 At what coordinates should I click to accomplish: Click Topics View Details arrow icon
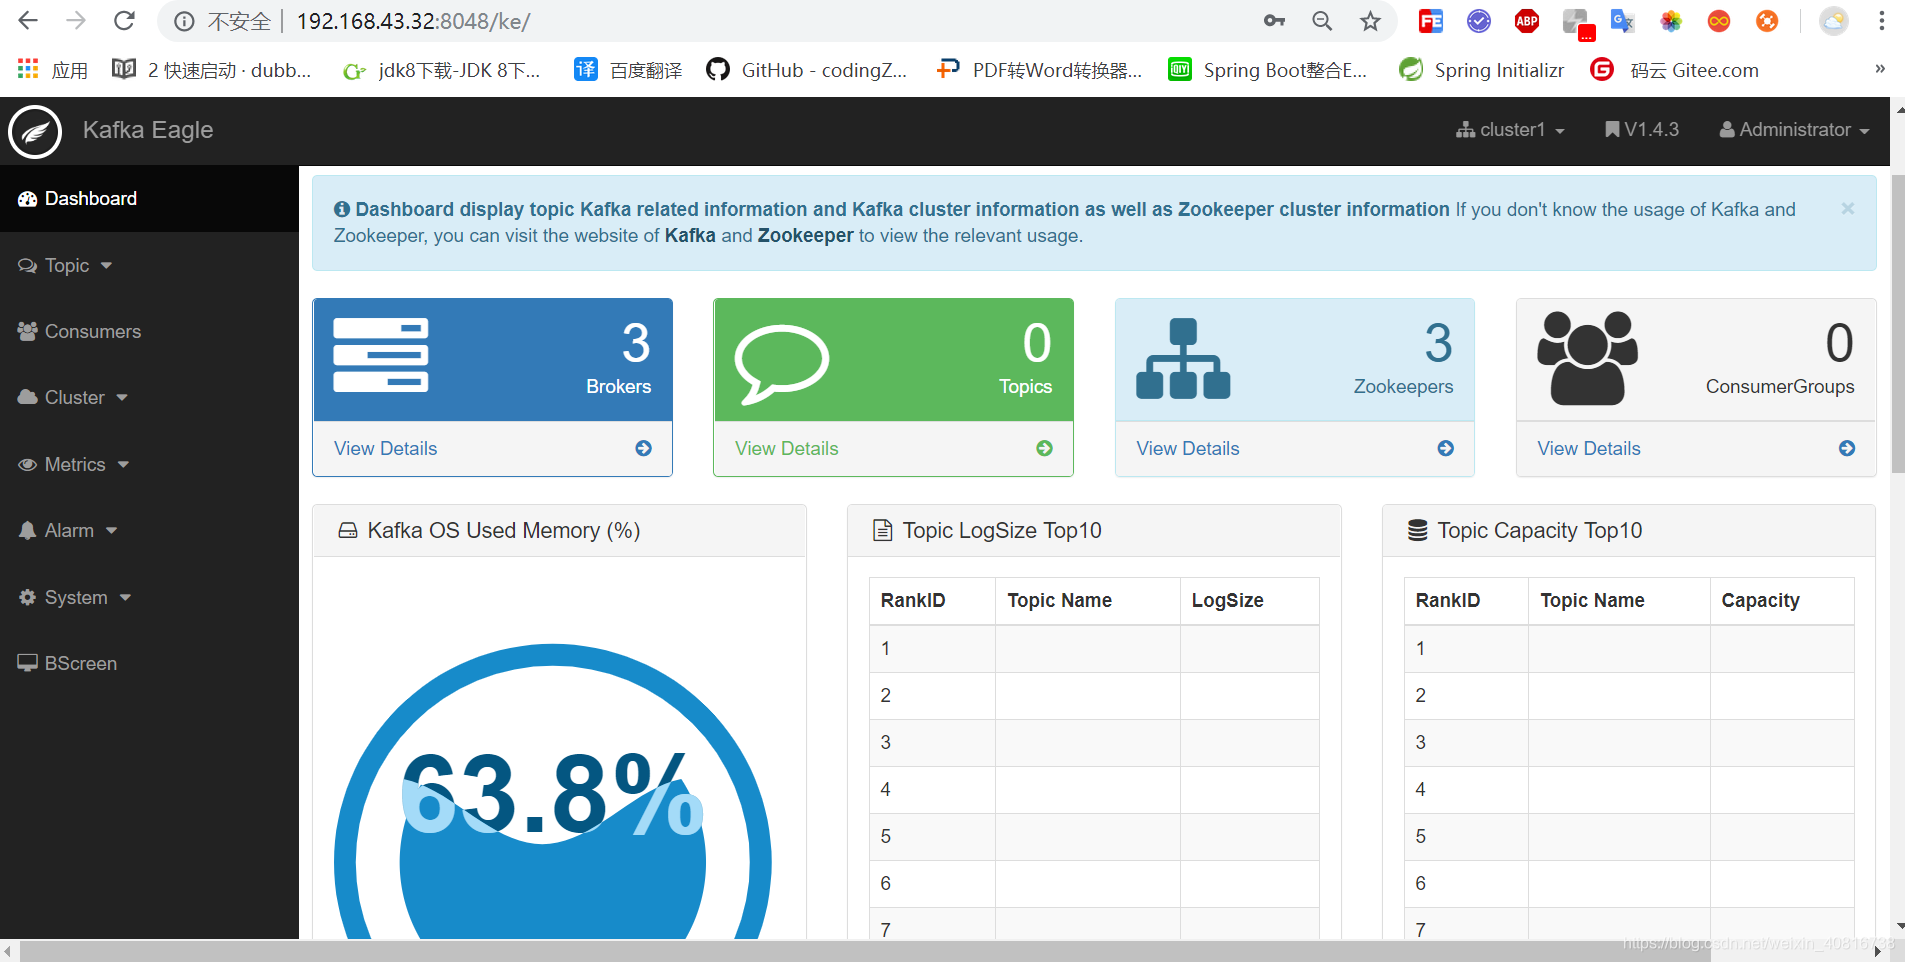[x=1045, y=448]
